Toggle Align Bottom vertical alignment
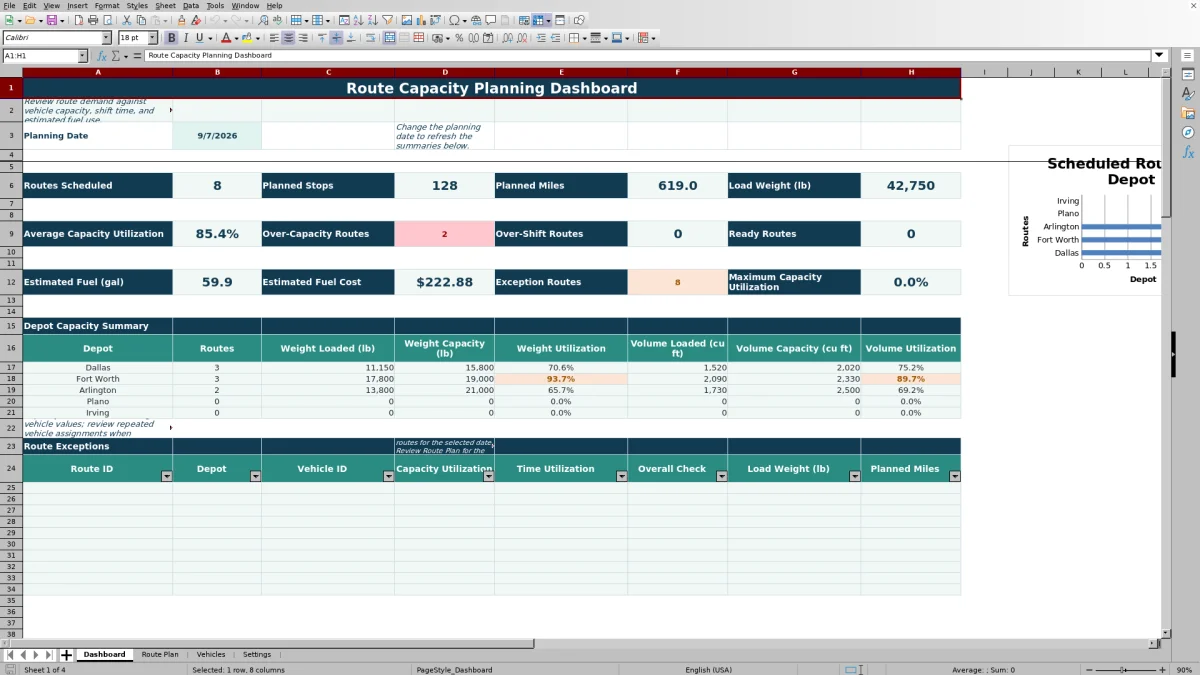Viewport: 1200px width, 675px height. (x=350, y=38)
